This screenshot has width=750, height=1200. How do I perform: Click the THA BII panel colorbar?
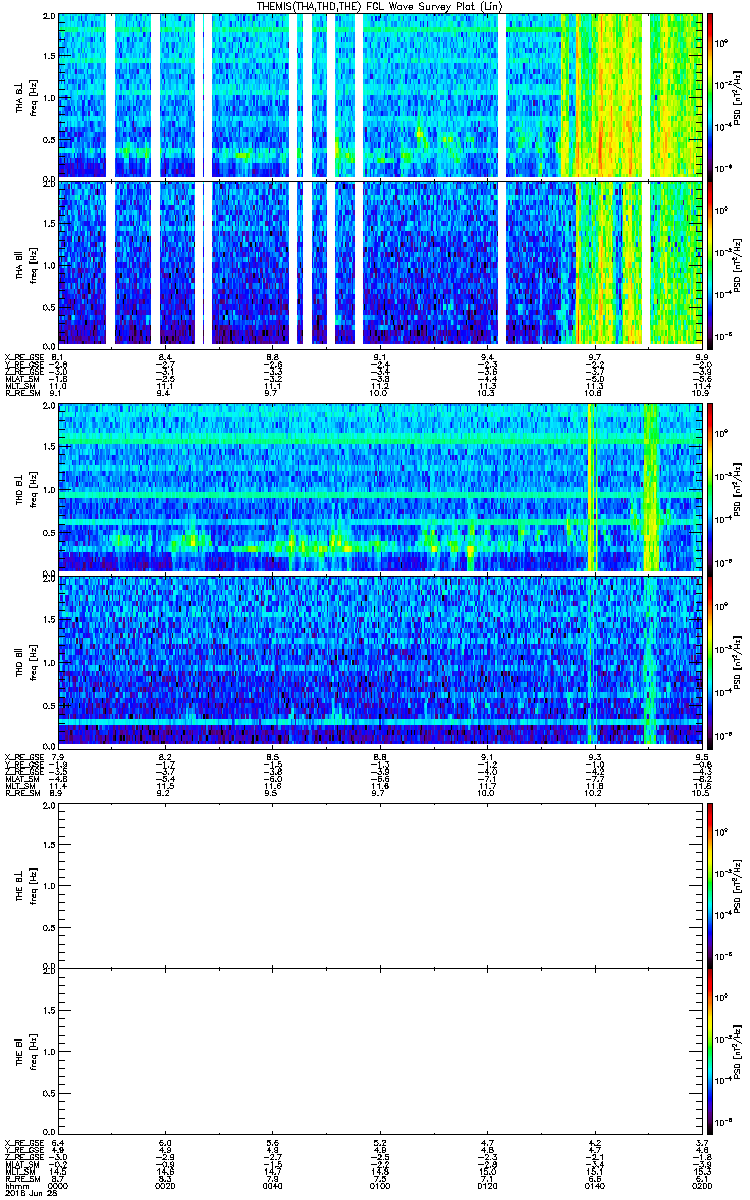[709, 263]
